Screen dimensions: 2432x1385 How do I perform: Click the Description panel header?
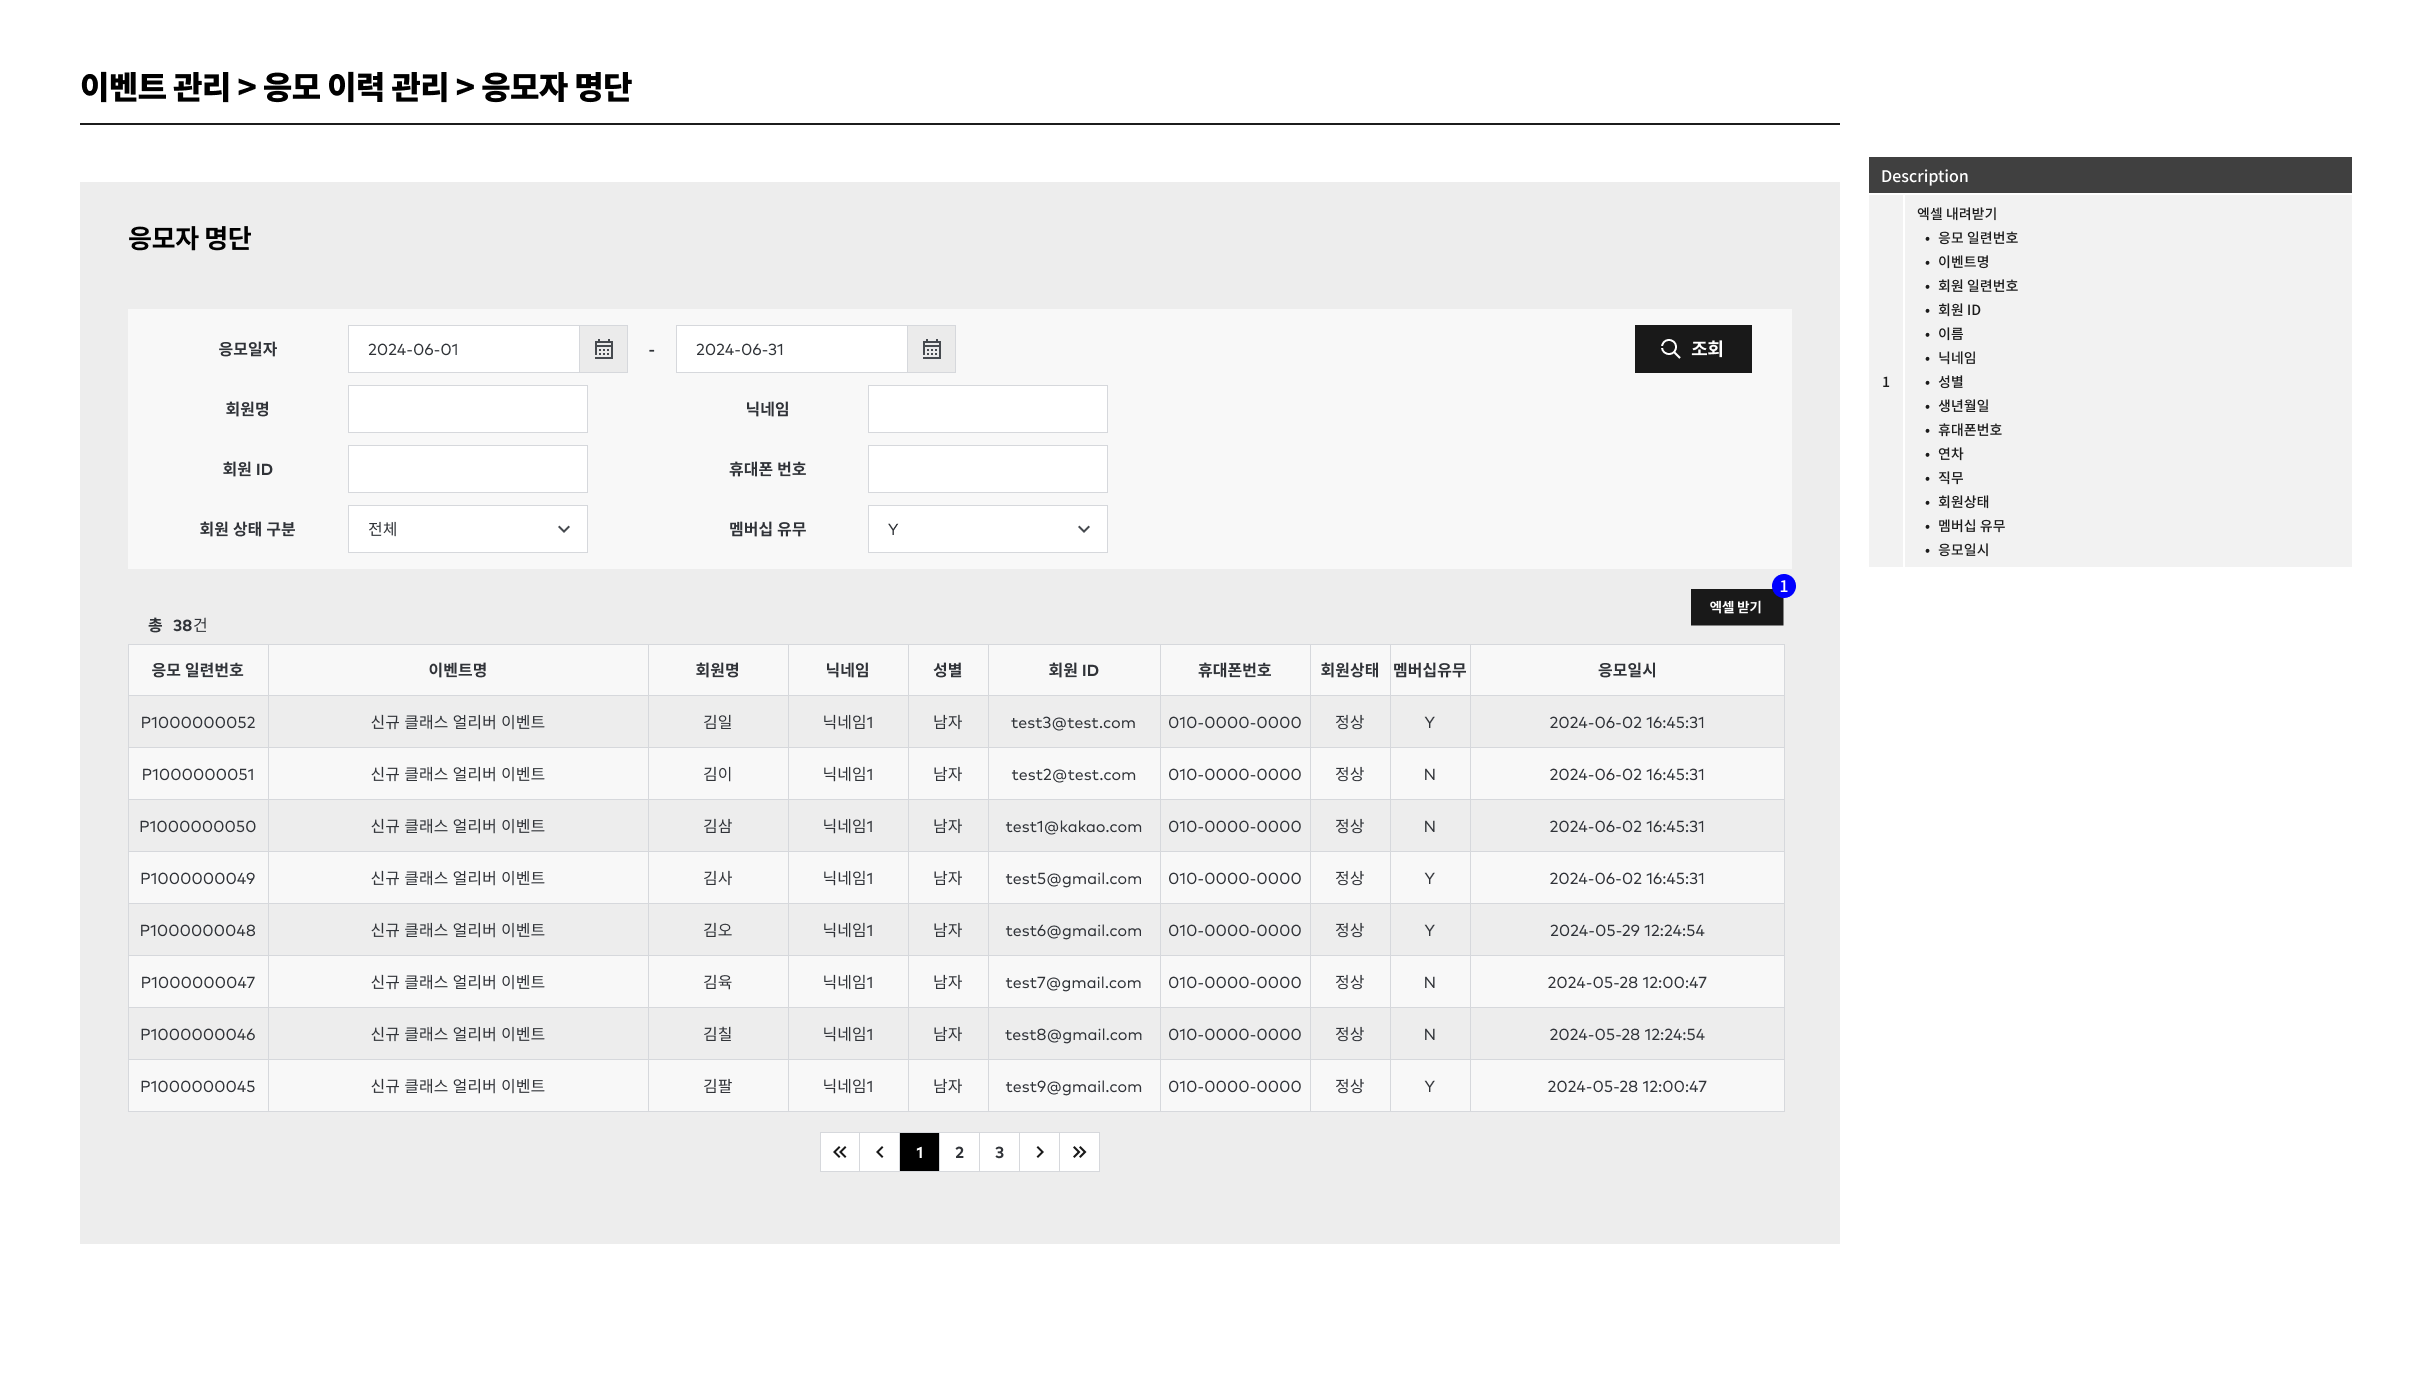(x=2110, y=175)
